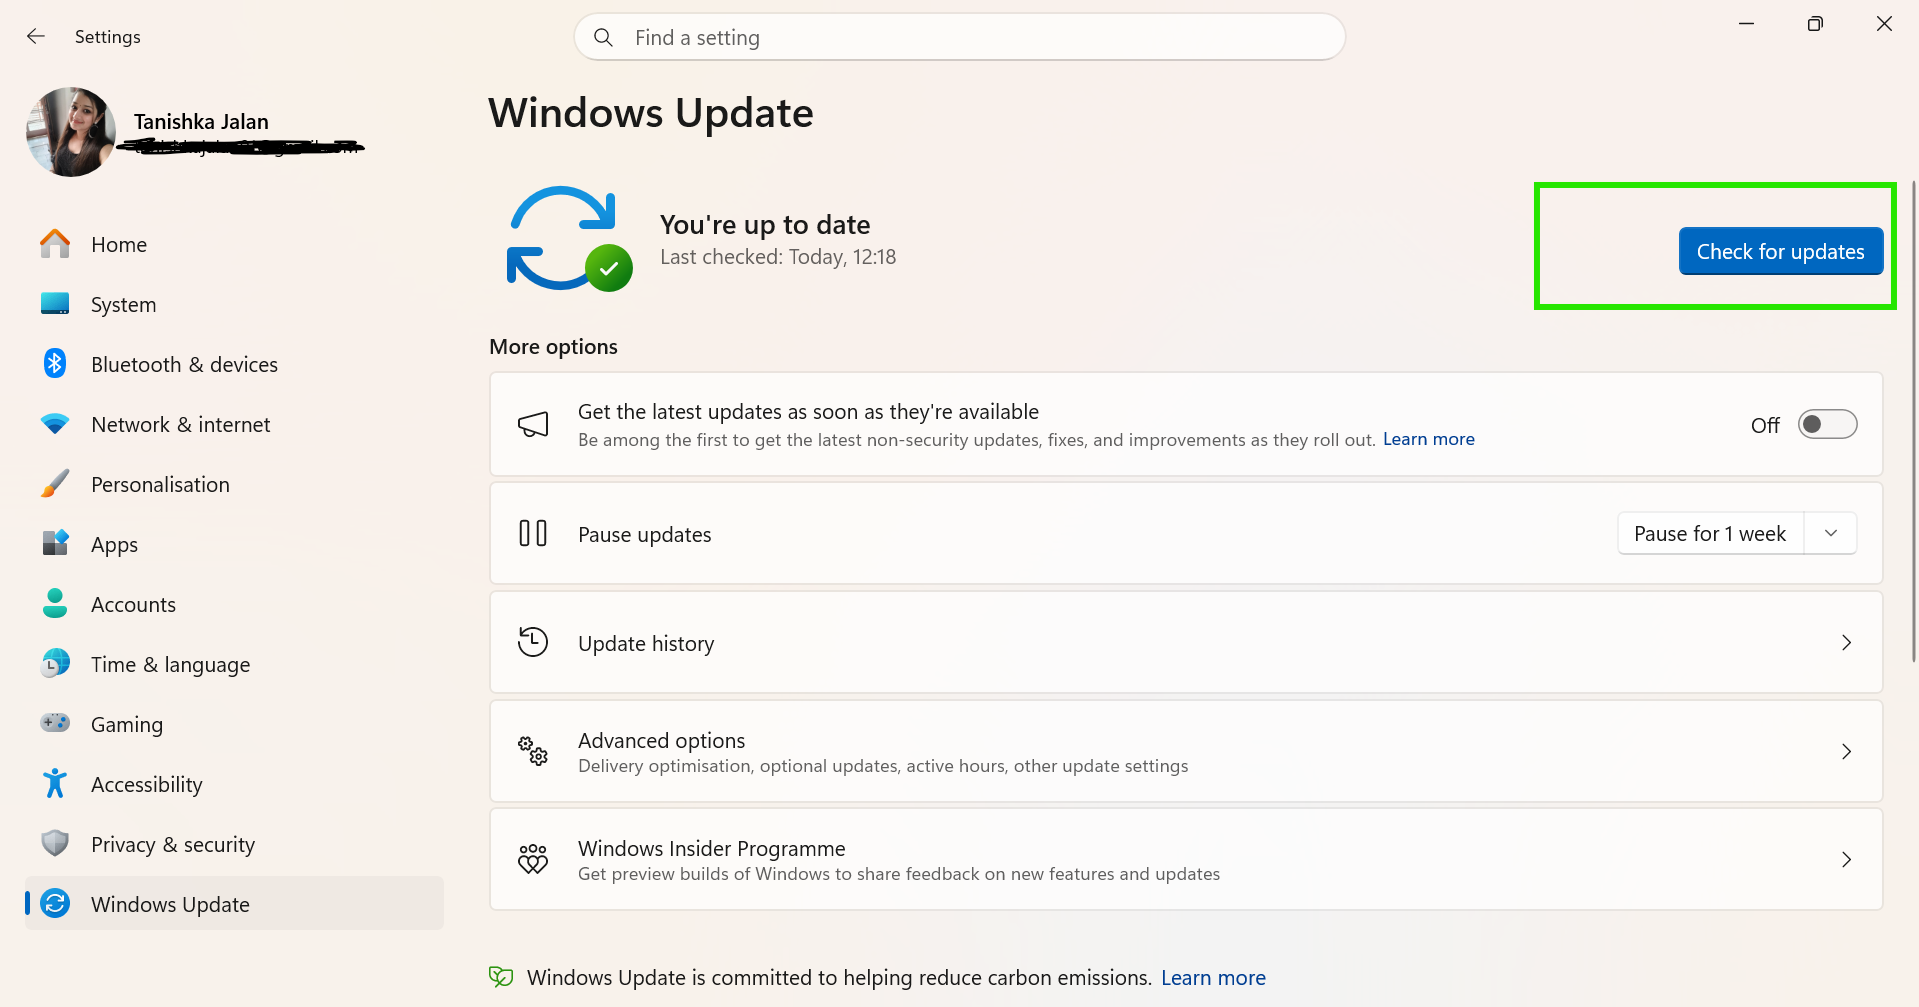Viewport: 1919px width, 1007px height.
Task: Open Network & internet settings
Action: point(234,424)
